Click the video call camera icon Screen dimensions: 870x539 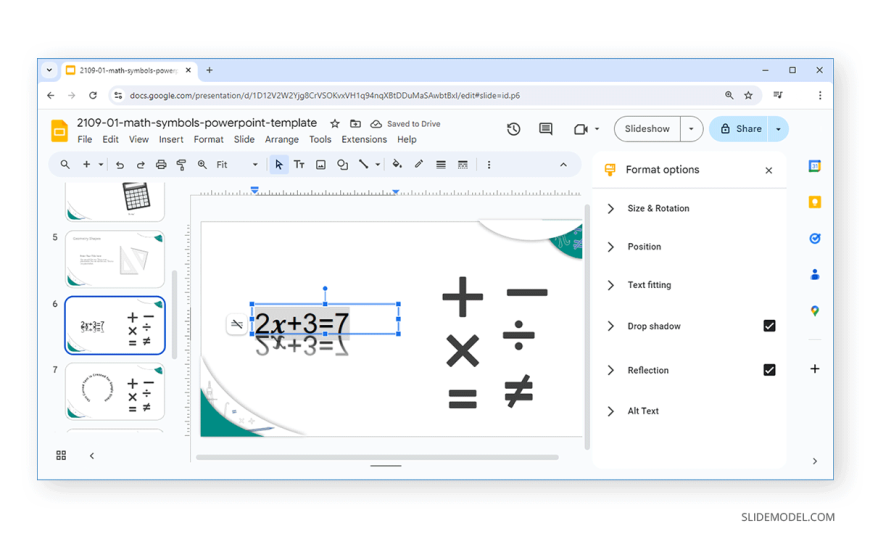pos(580,129)
